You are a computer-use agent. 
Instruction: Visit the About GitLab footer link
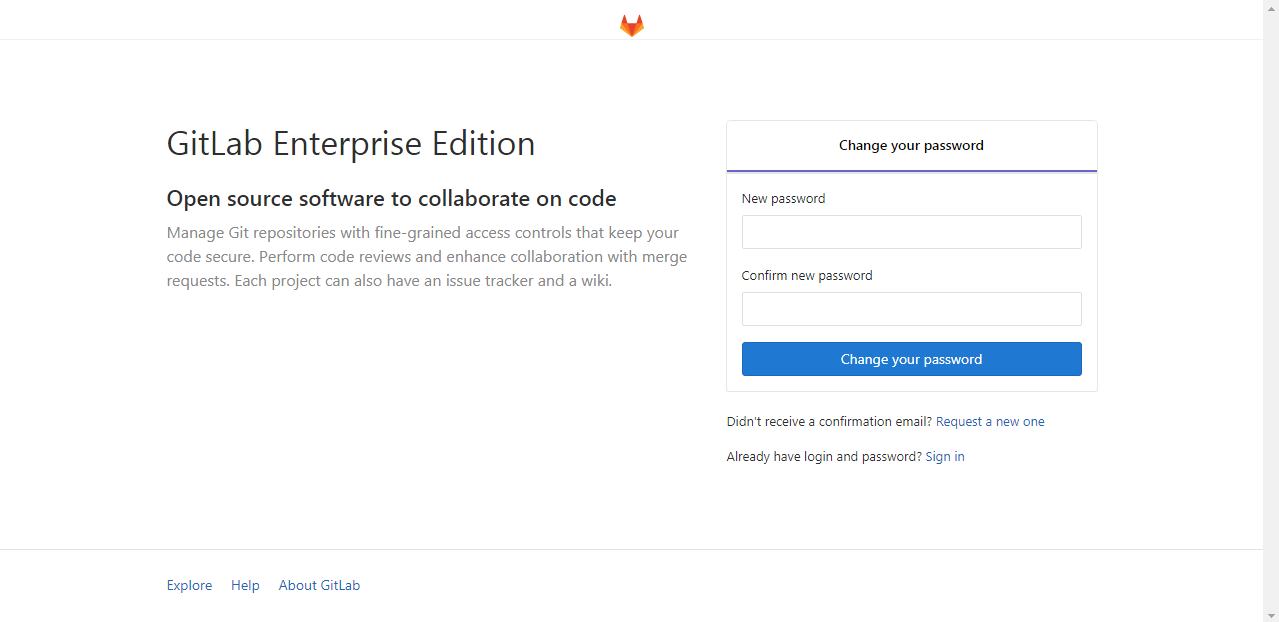pyautogui.click(x=319, y=586)
